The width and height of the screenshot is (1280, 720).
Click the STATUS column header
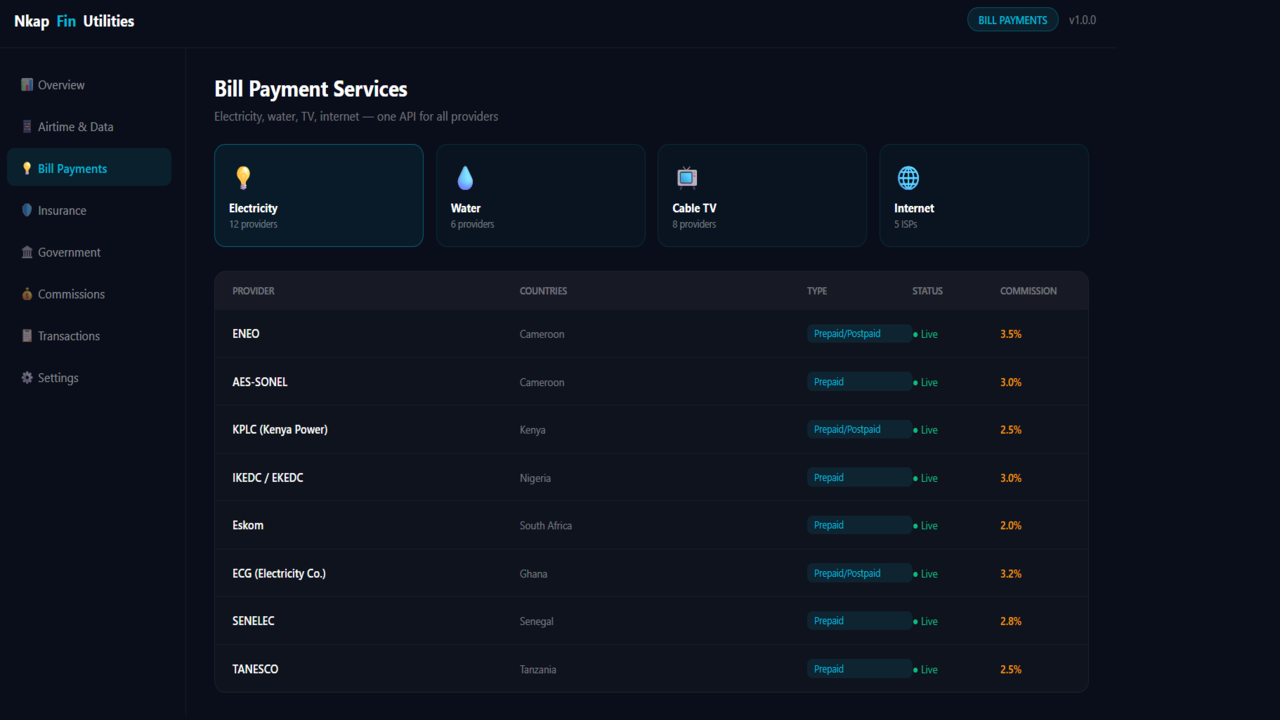point(927,291)
